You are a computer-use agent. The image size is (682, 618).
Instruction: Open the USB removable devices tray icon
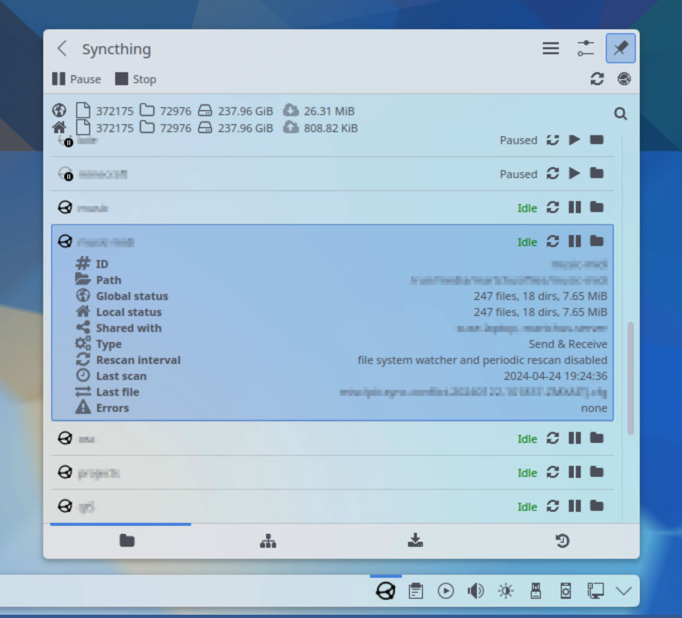[x=536, y=591]
